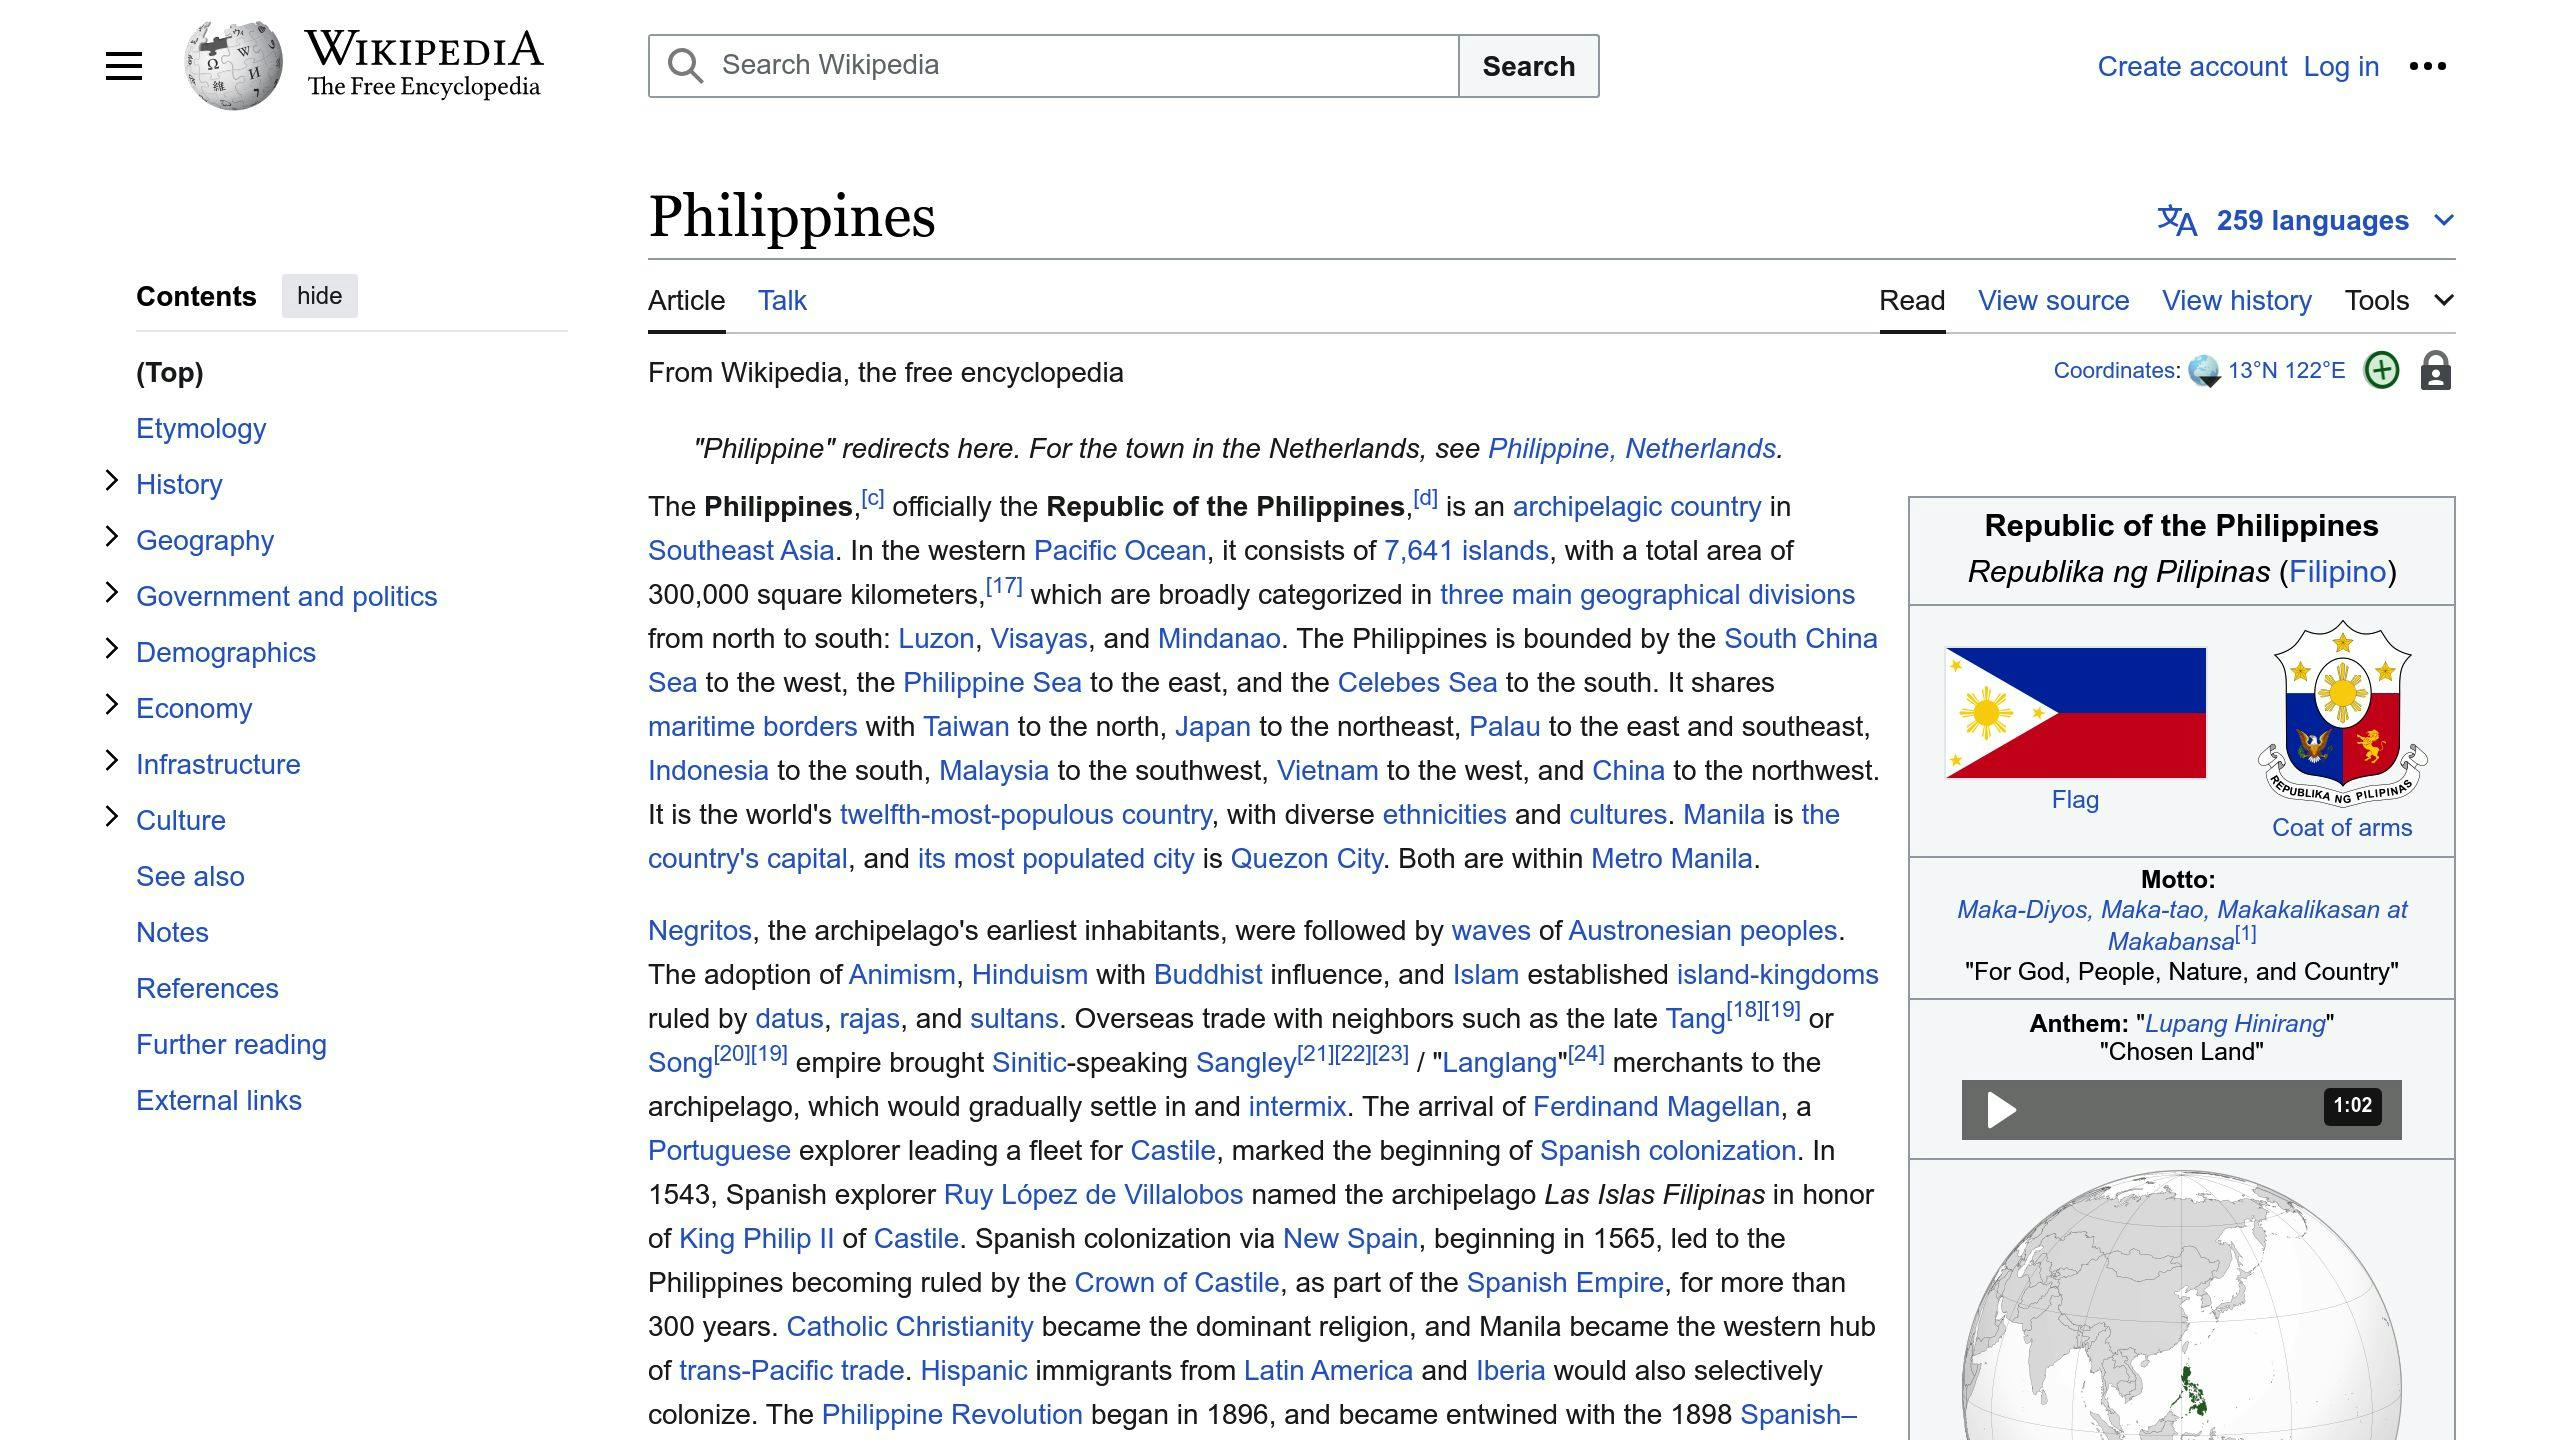Image resolution: width=2560 pixels, height=1440 pixels.
Task: Jump to Notes in contents
Action: tap(172, 932)
